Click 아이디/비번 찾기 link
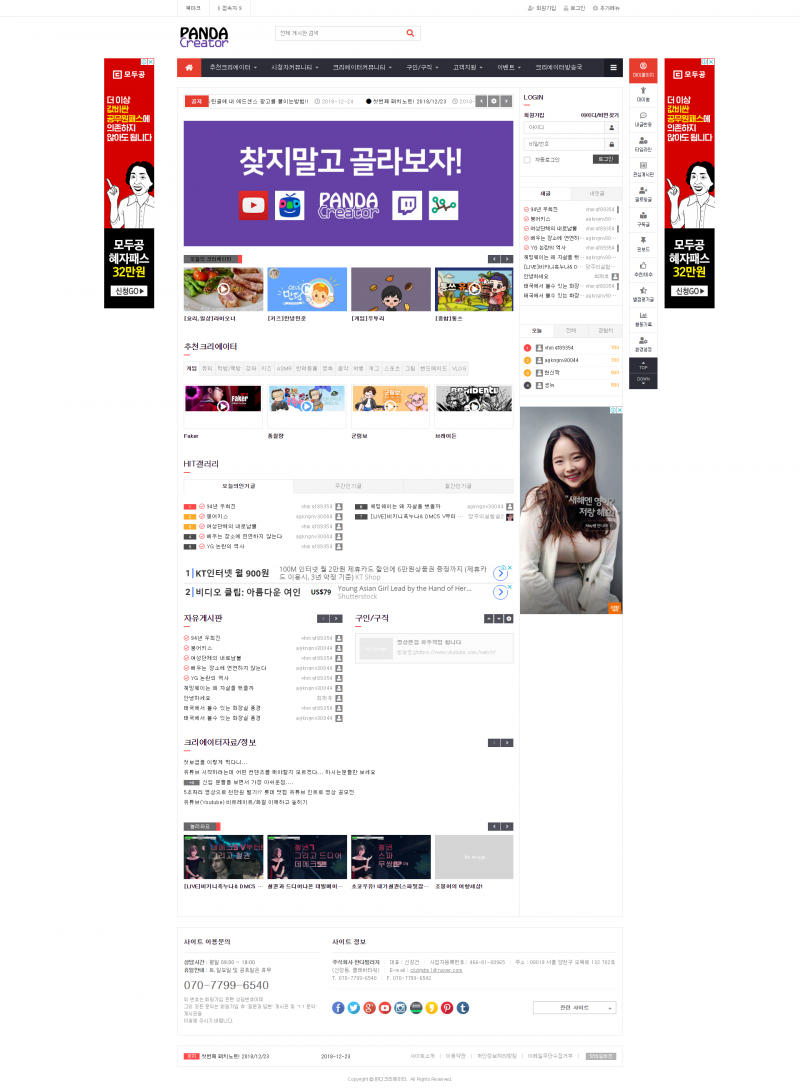The width and height of the screenshot is (800, 1092). tap(599, 115)
